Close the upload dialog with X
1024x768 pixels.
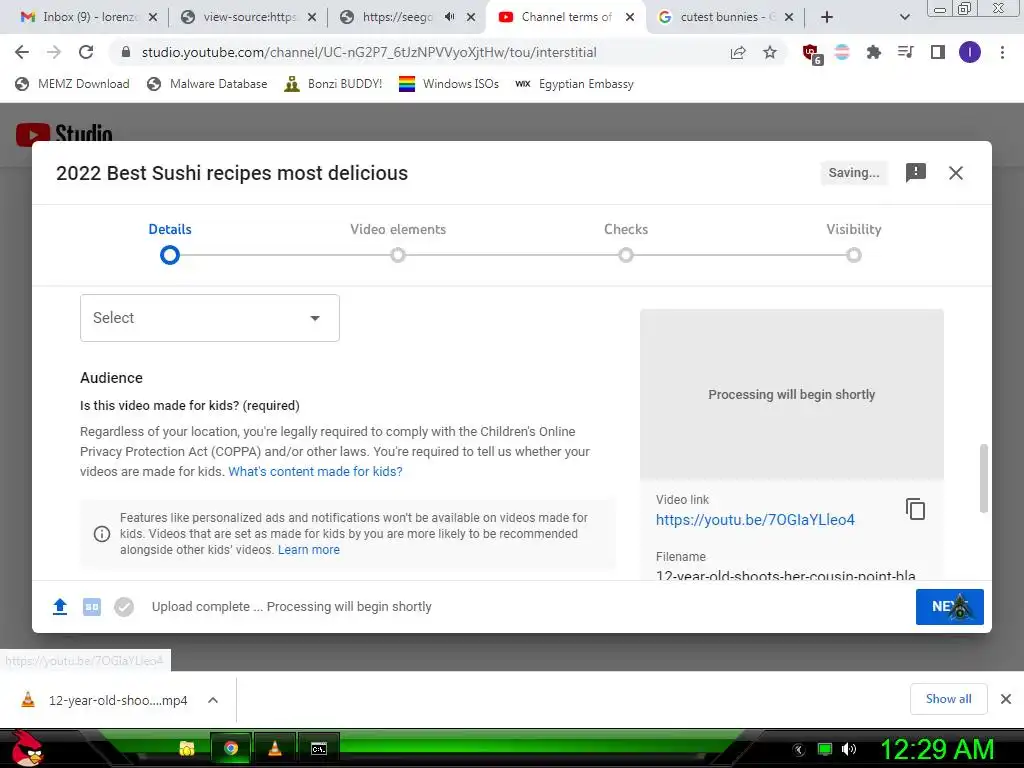pyautogui.click(x=956, y=173)
